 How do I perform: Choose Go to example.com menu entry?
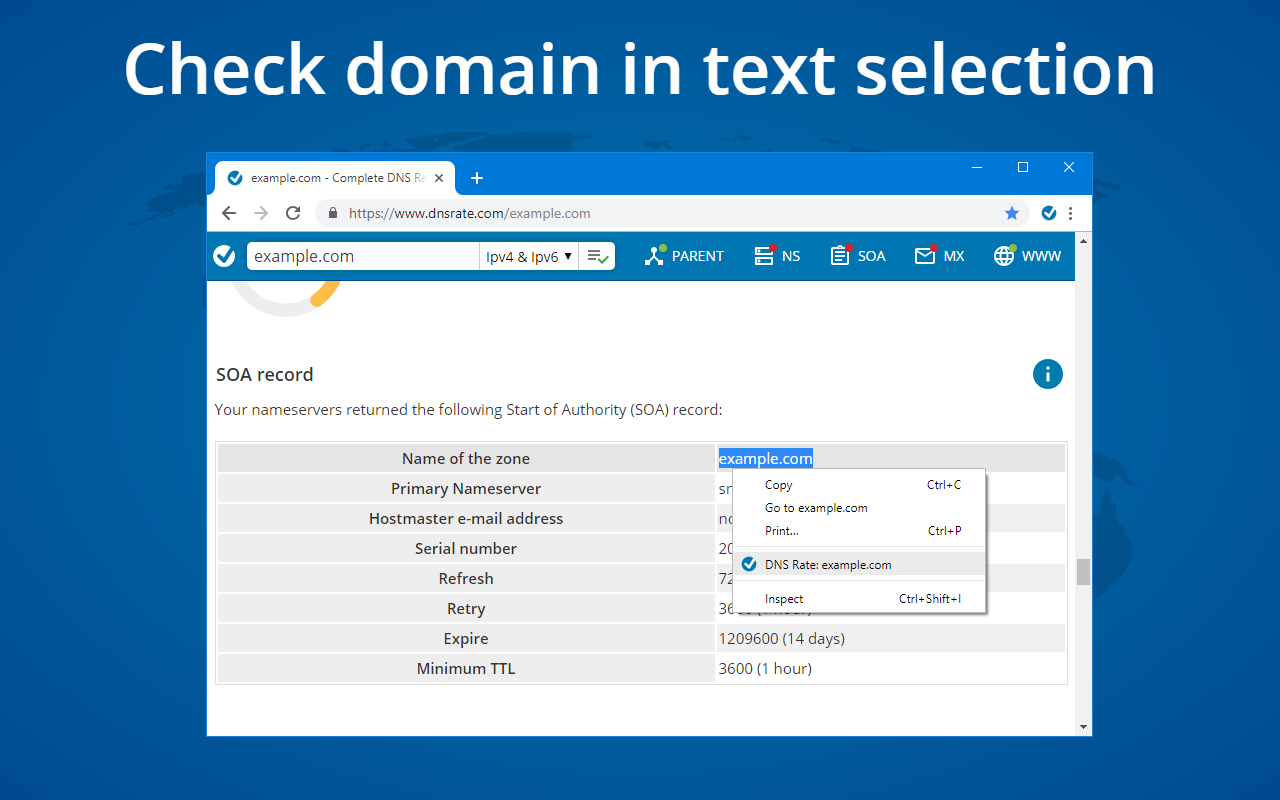[860, 508]
